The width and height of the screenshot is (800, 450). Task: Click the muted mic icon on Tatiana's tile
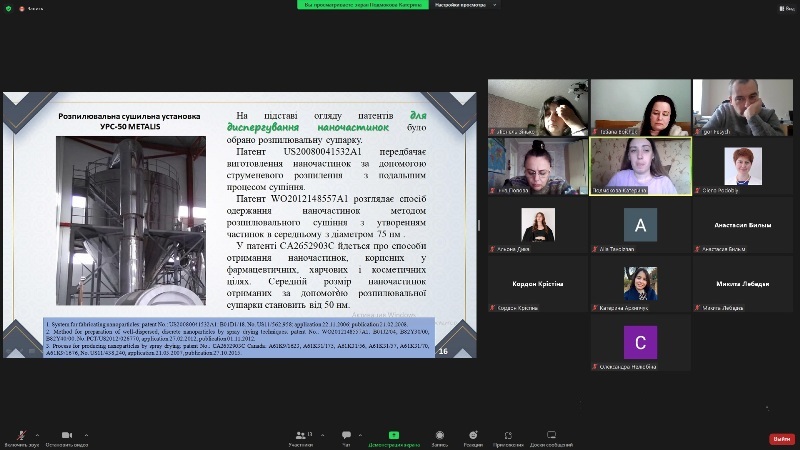[x=595, y=132]
